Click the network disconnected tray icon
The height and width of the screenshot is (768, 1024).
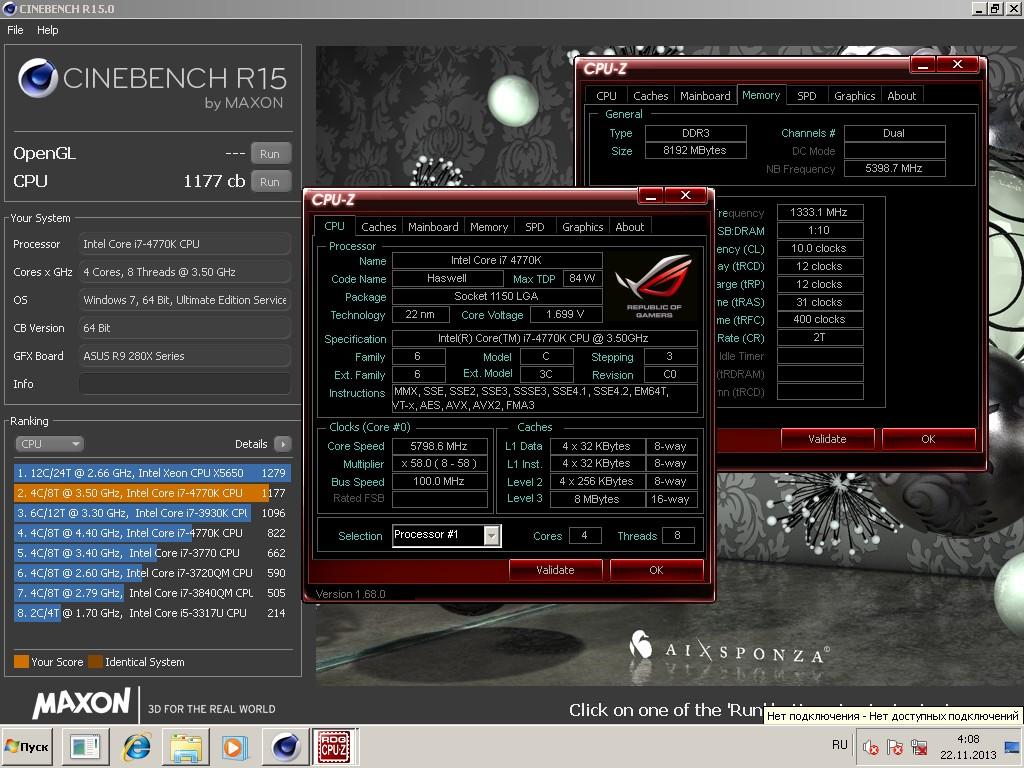pos(920,747)
